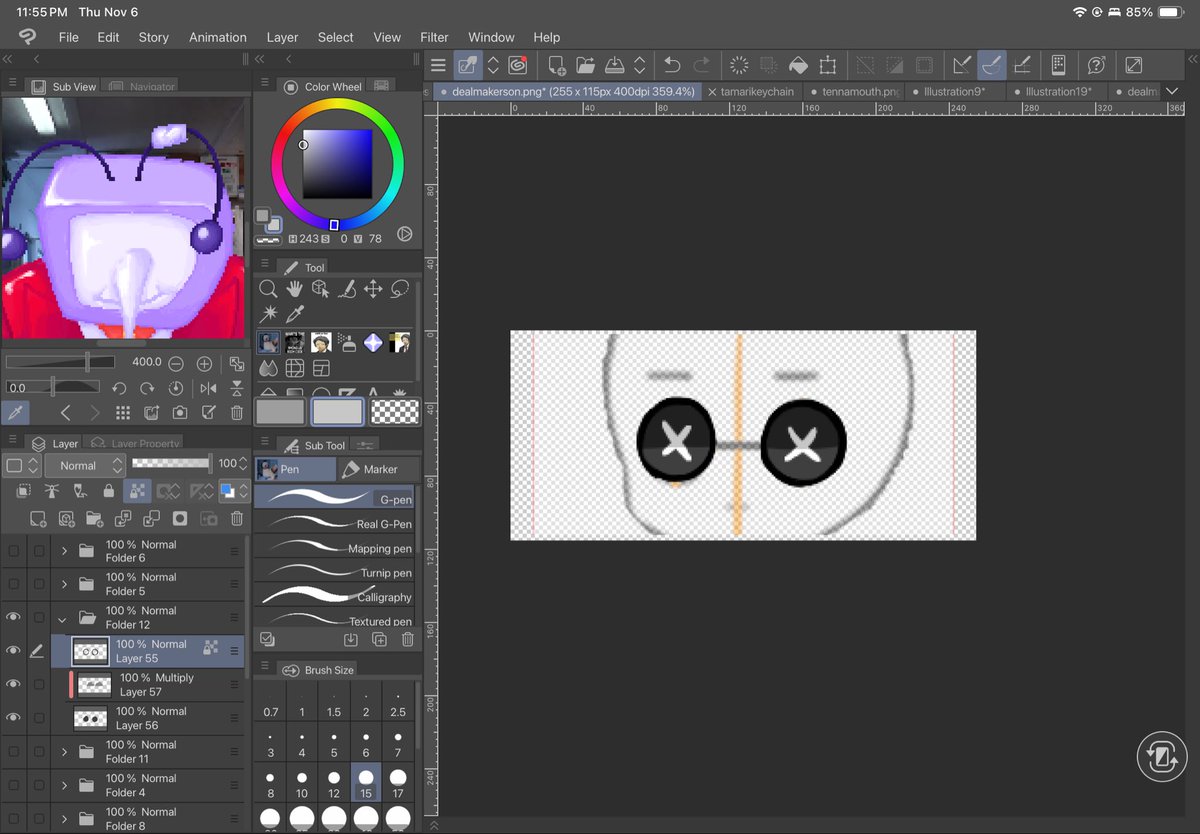Image resolution: width=1200 pixels, height=834 pixels.
Task: Create new layer folder icon
Action: tap(94, 518)
